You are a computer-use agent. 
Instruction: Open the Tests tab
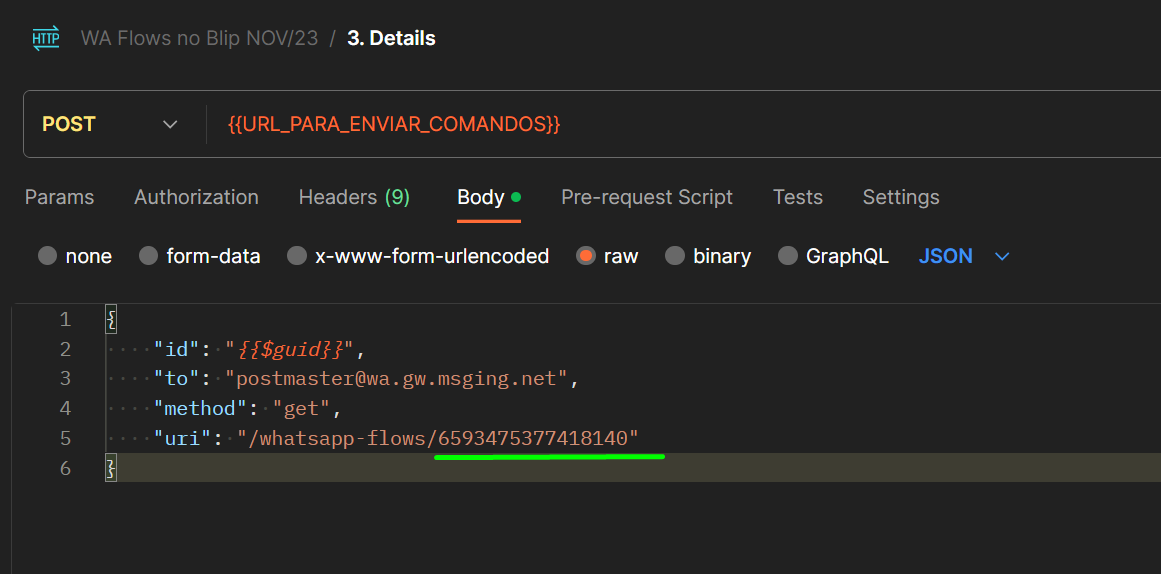point(797,197)
